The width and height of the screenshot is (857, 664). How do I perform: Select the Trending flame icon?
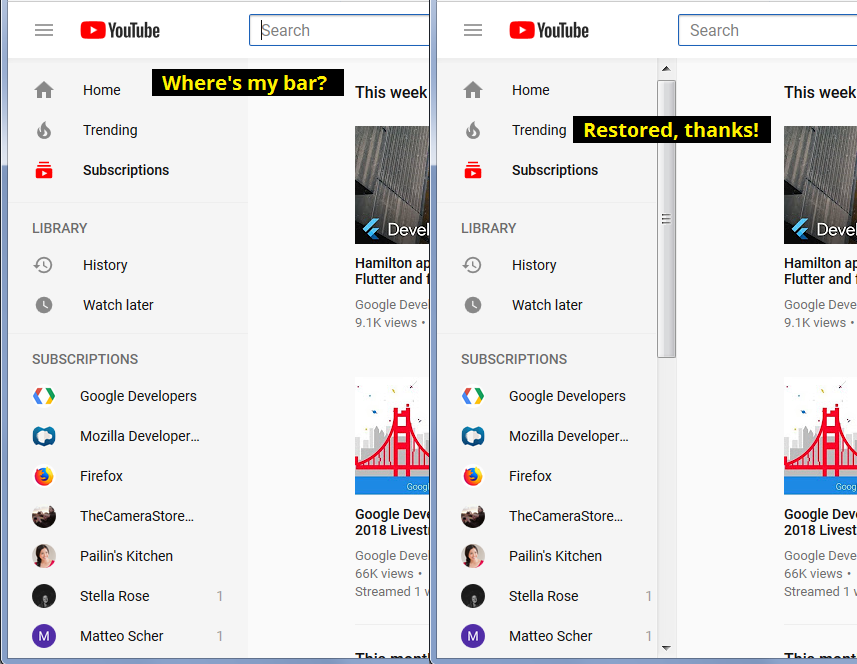click(44, 129)
